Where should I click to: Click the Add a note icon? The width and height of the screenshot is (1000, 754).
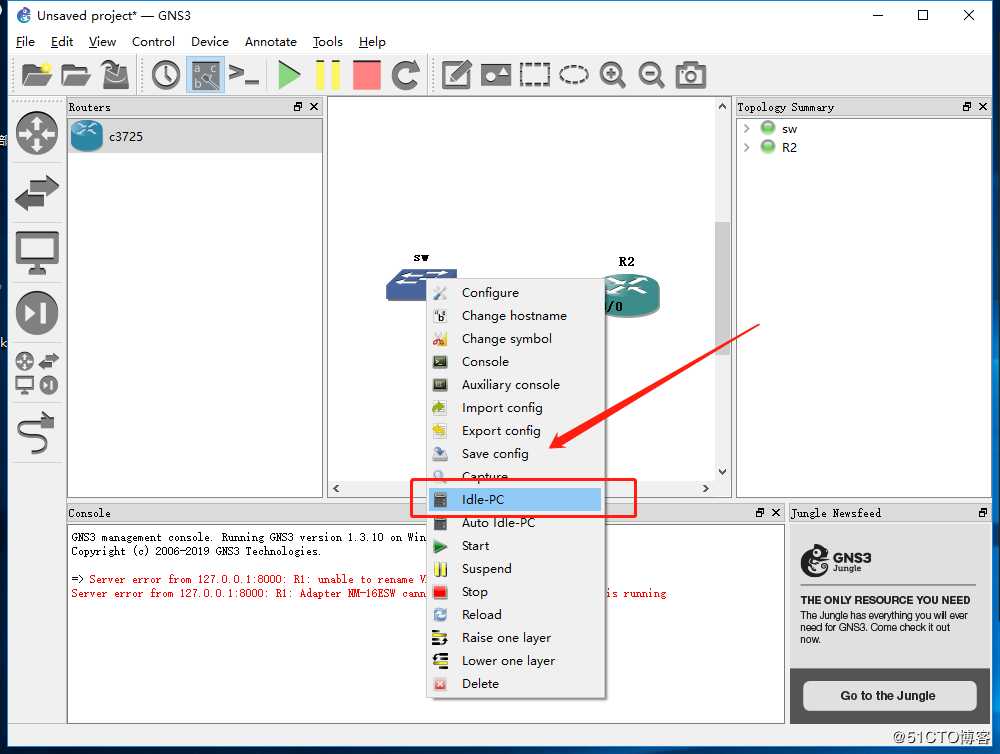(x=457, y=75)
